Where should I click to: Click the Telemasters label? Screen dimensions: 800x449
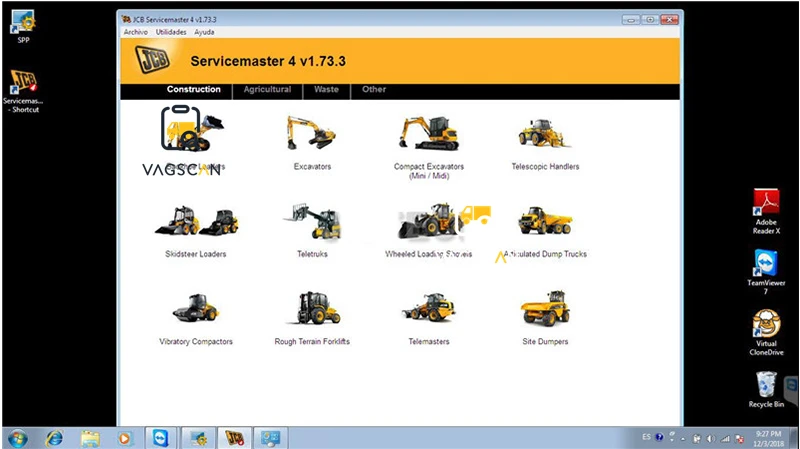(x=429, y=341)
